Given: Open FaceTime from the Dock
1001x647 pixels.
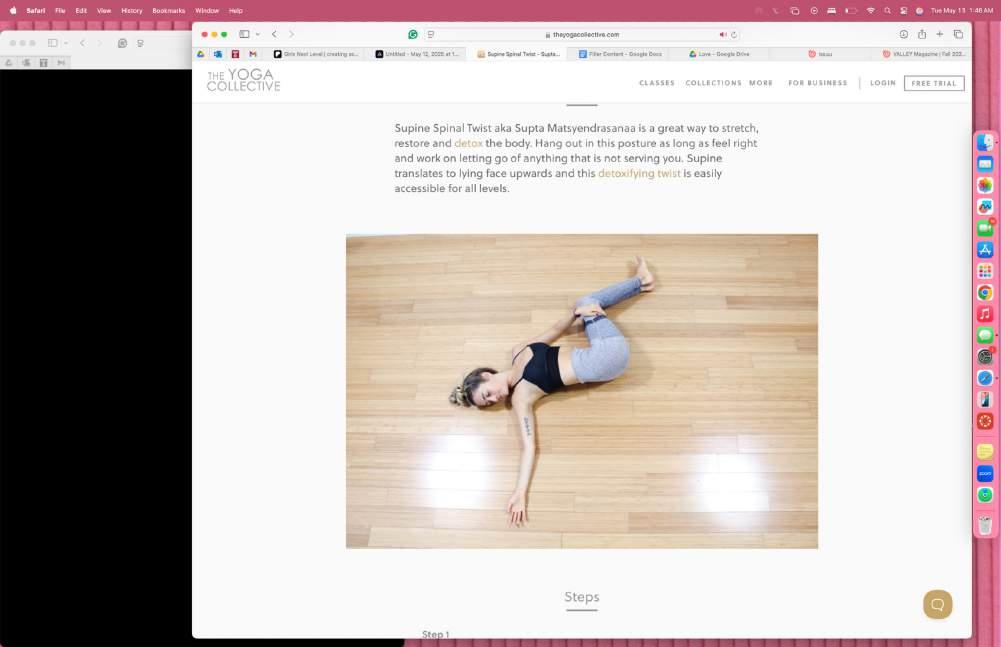Looking at the screenshot, I should 985,228.
